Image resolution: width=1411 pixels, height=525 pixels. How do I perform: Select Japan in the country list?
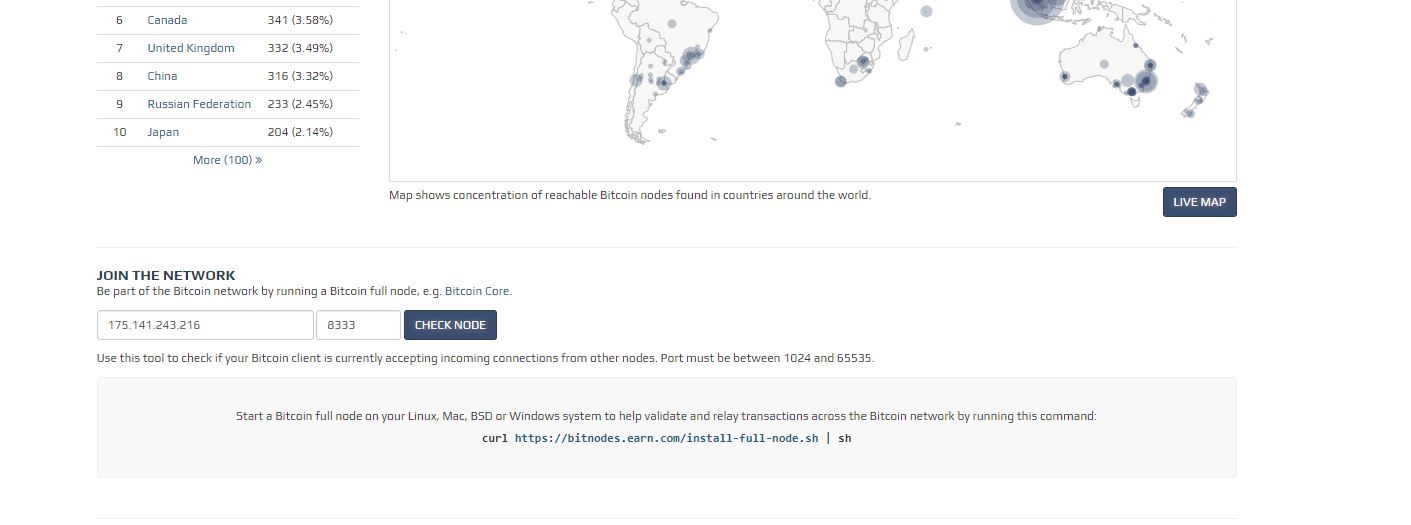click(163, 132)
